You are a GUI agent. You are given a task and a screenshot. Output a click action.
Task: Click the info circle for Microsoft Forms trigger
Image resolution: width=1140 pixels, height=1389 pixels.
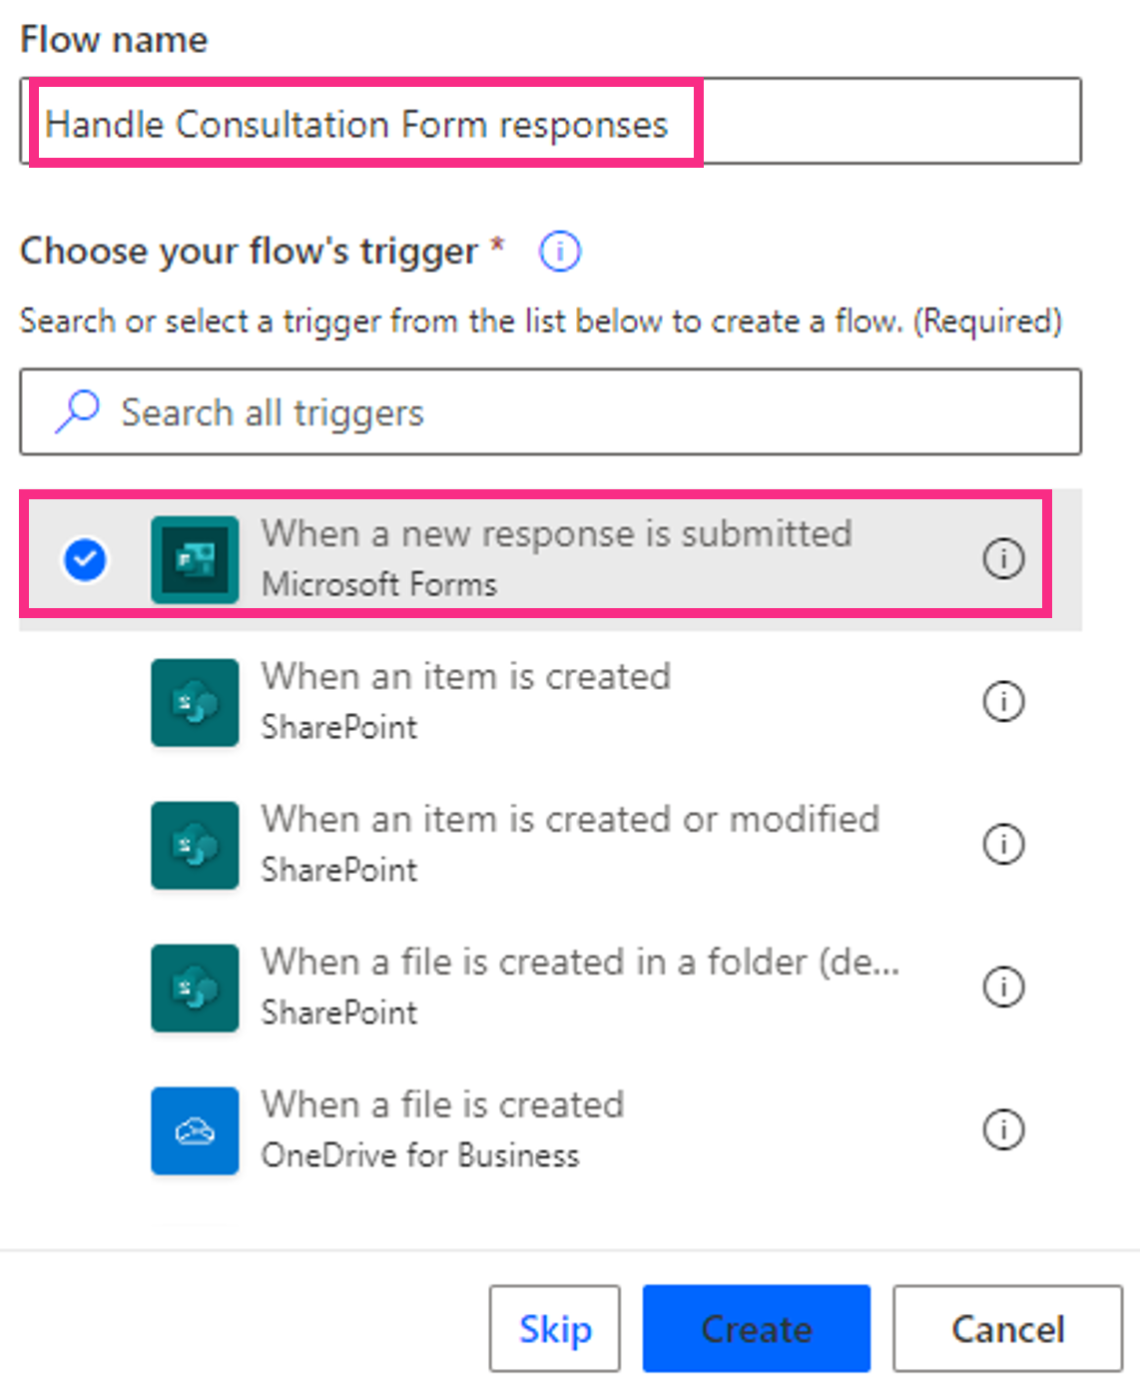point(1004,558)
